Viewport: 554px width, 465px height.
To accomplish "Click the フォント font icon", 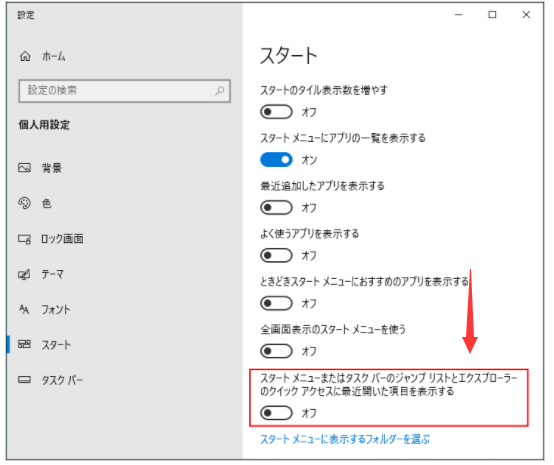I will [24, 310].
